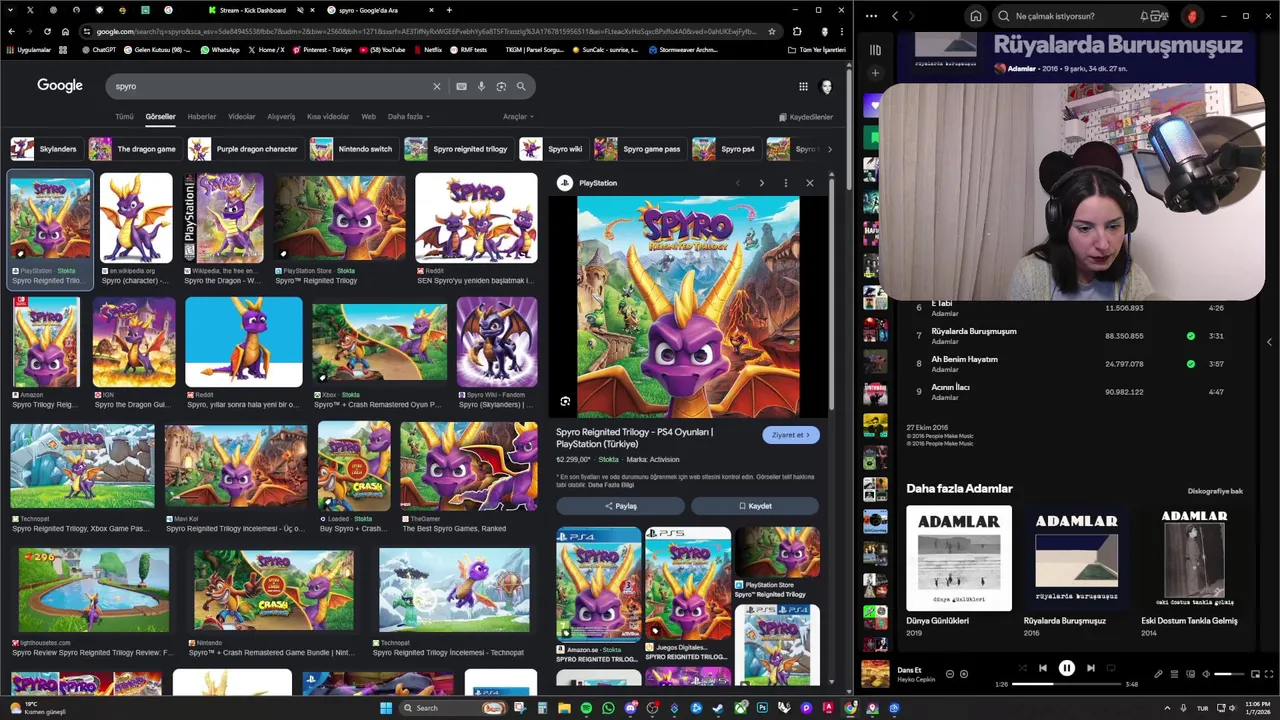The image size is (1280, 720).
Task: Open Spotify queue icon
Action: (1174, 674)
